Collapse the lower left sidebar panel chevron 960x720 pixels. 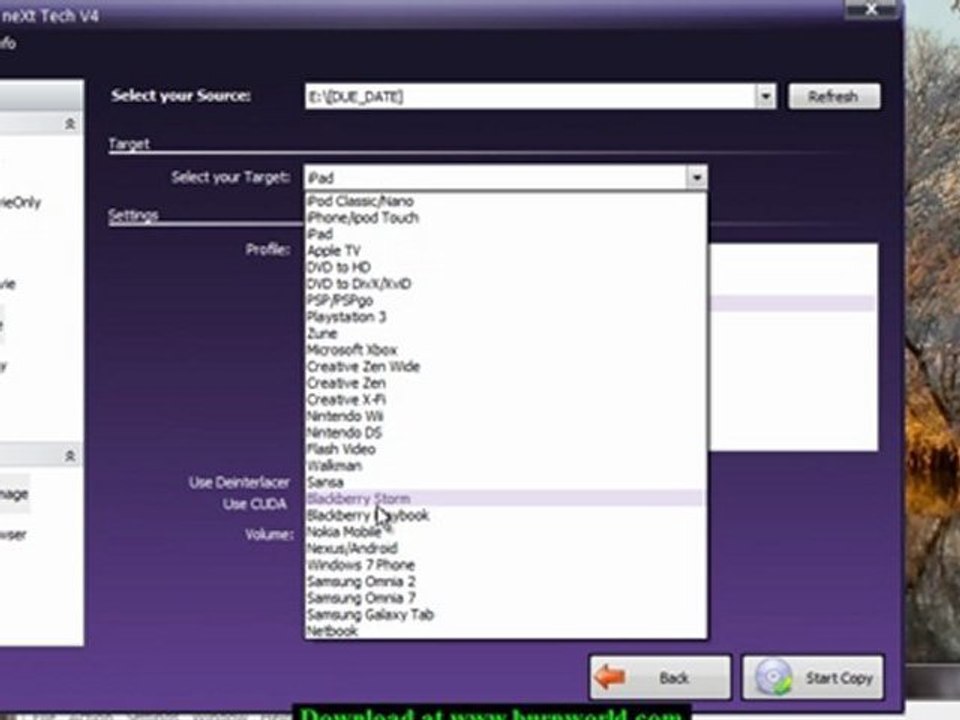tap(70, 456)
